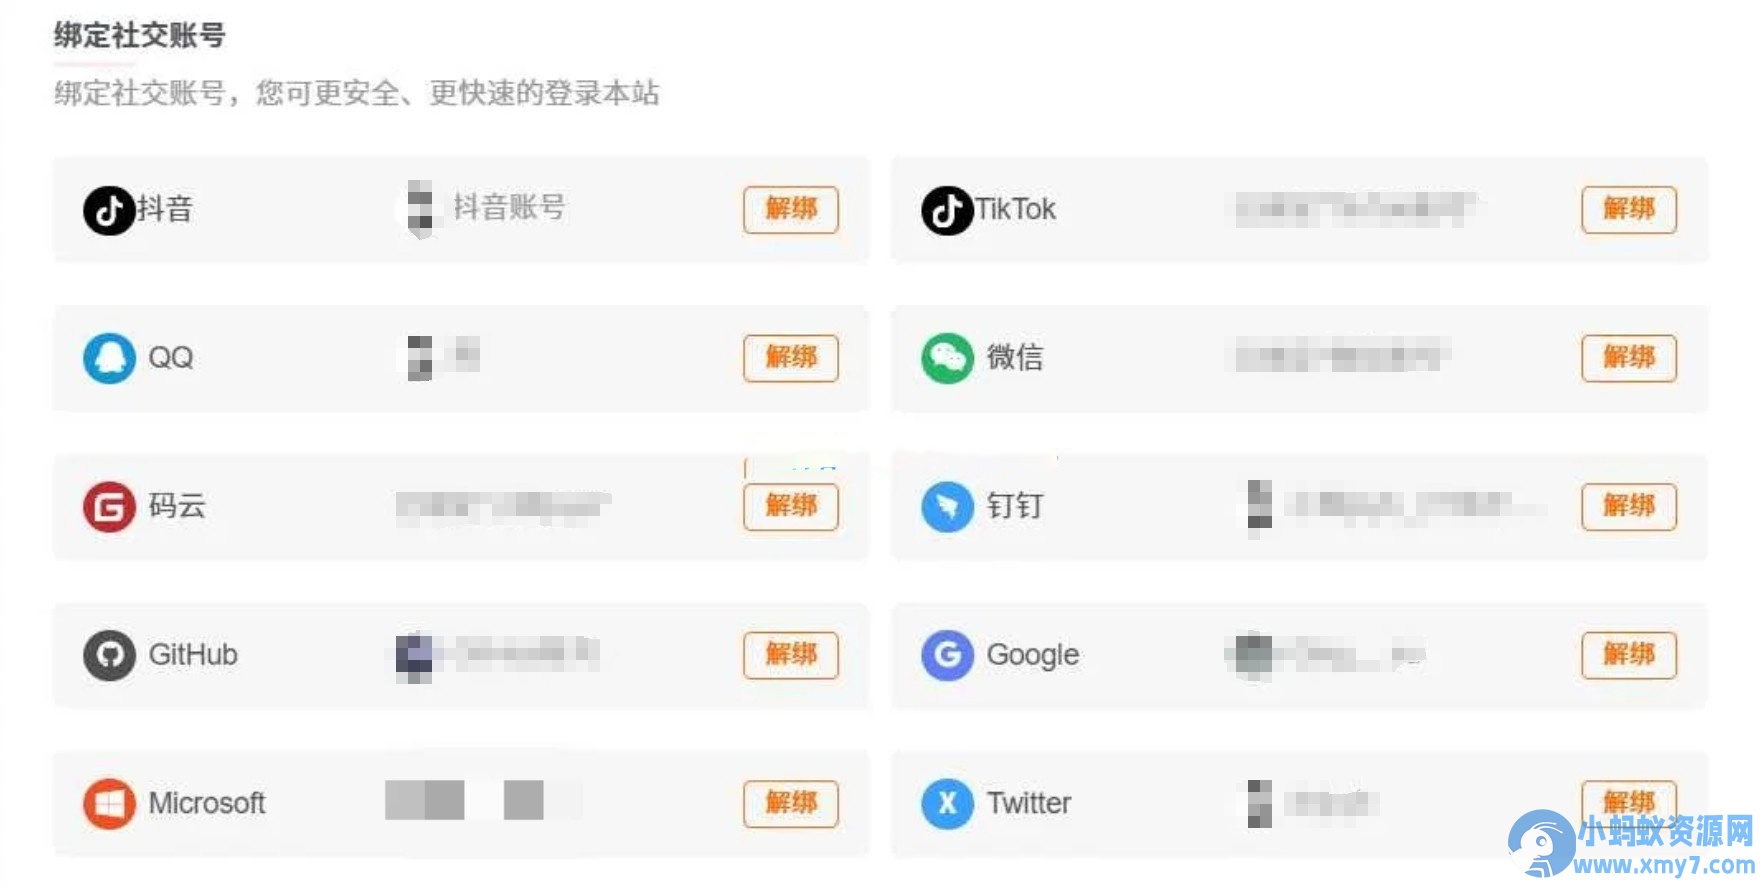
Task: Click the Douyin (抖音) logo icon
Action: point(109,210)
